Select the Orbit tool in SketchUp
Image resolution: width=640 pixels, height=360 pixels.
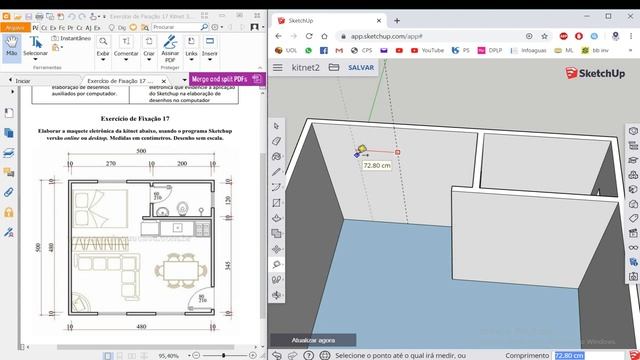(276, 295)
